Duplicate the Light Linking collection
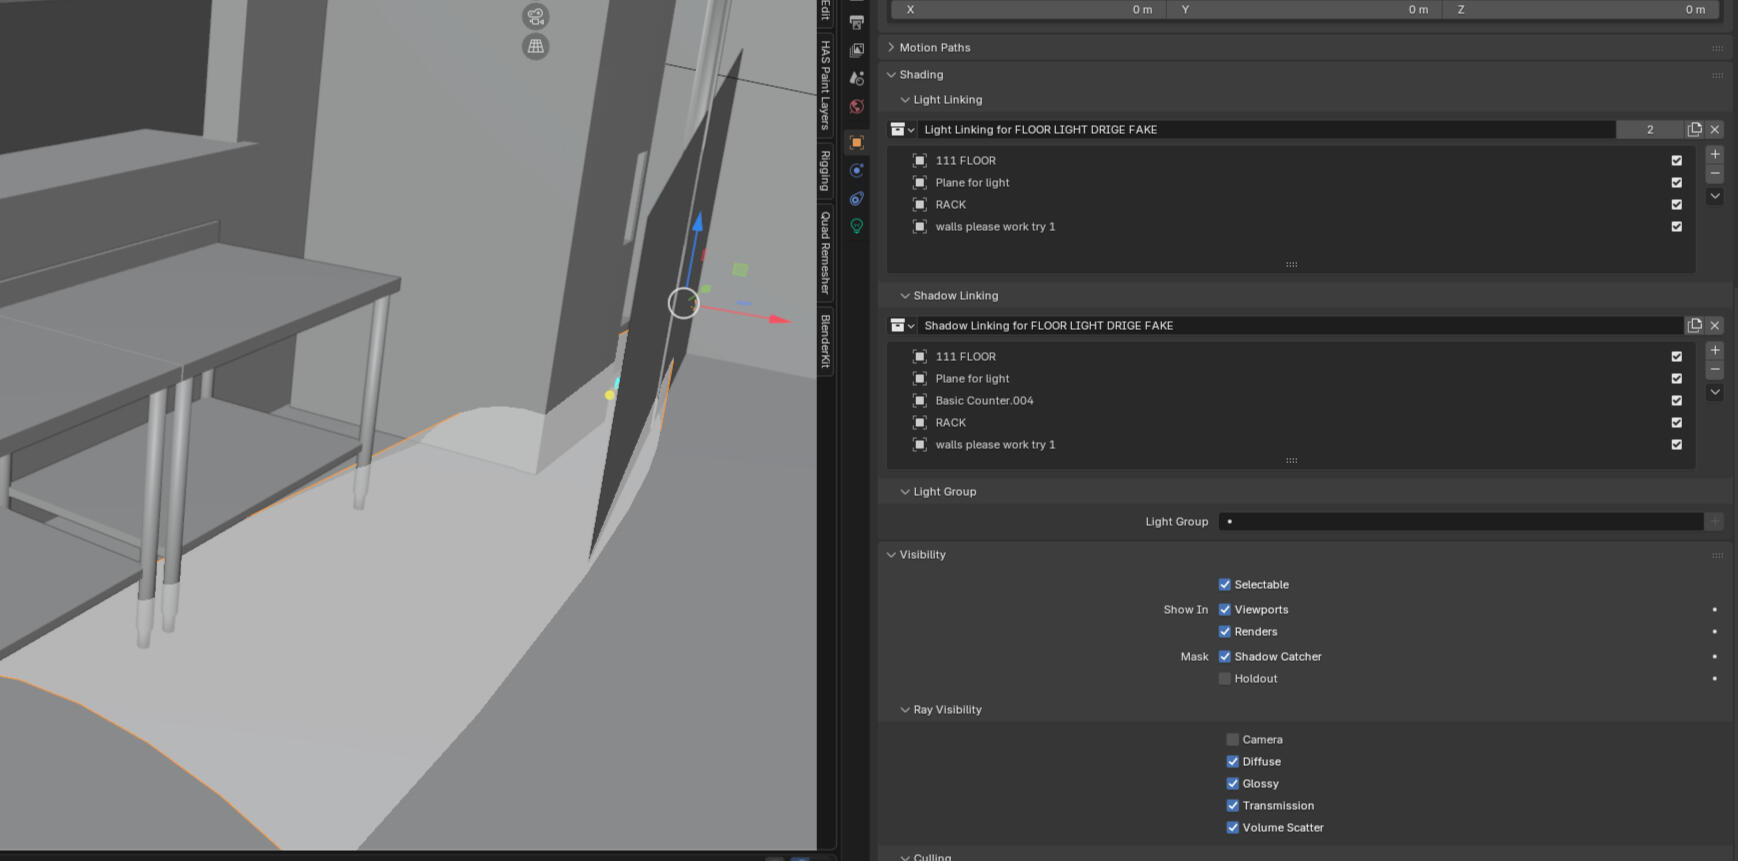 pos(1694,129)
